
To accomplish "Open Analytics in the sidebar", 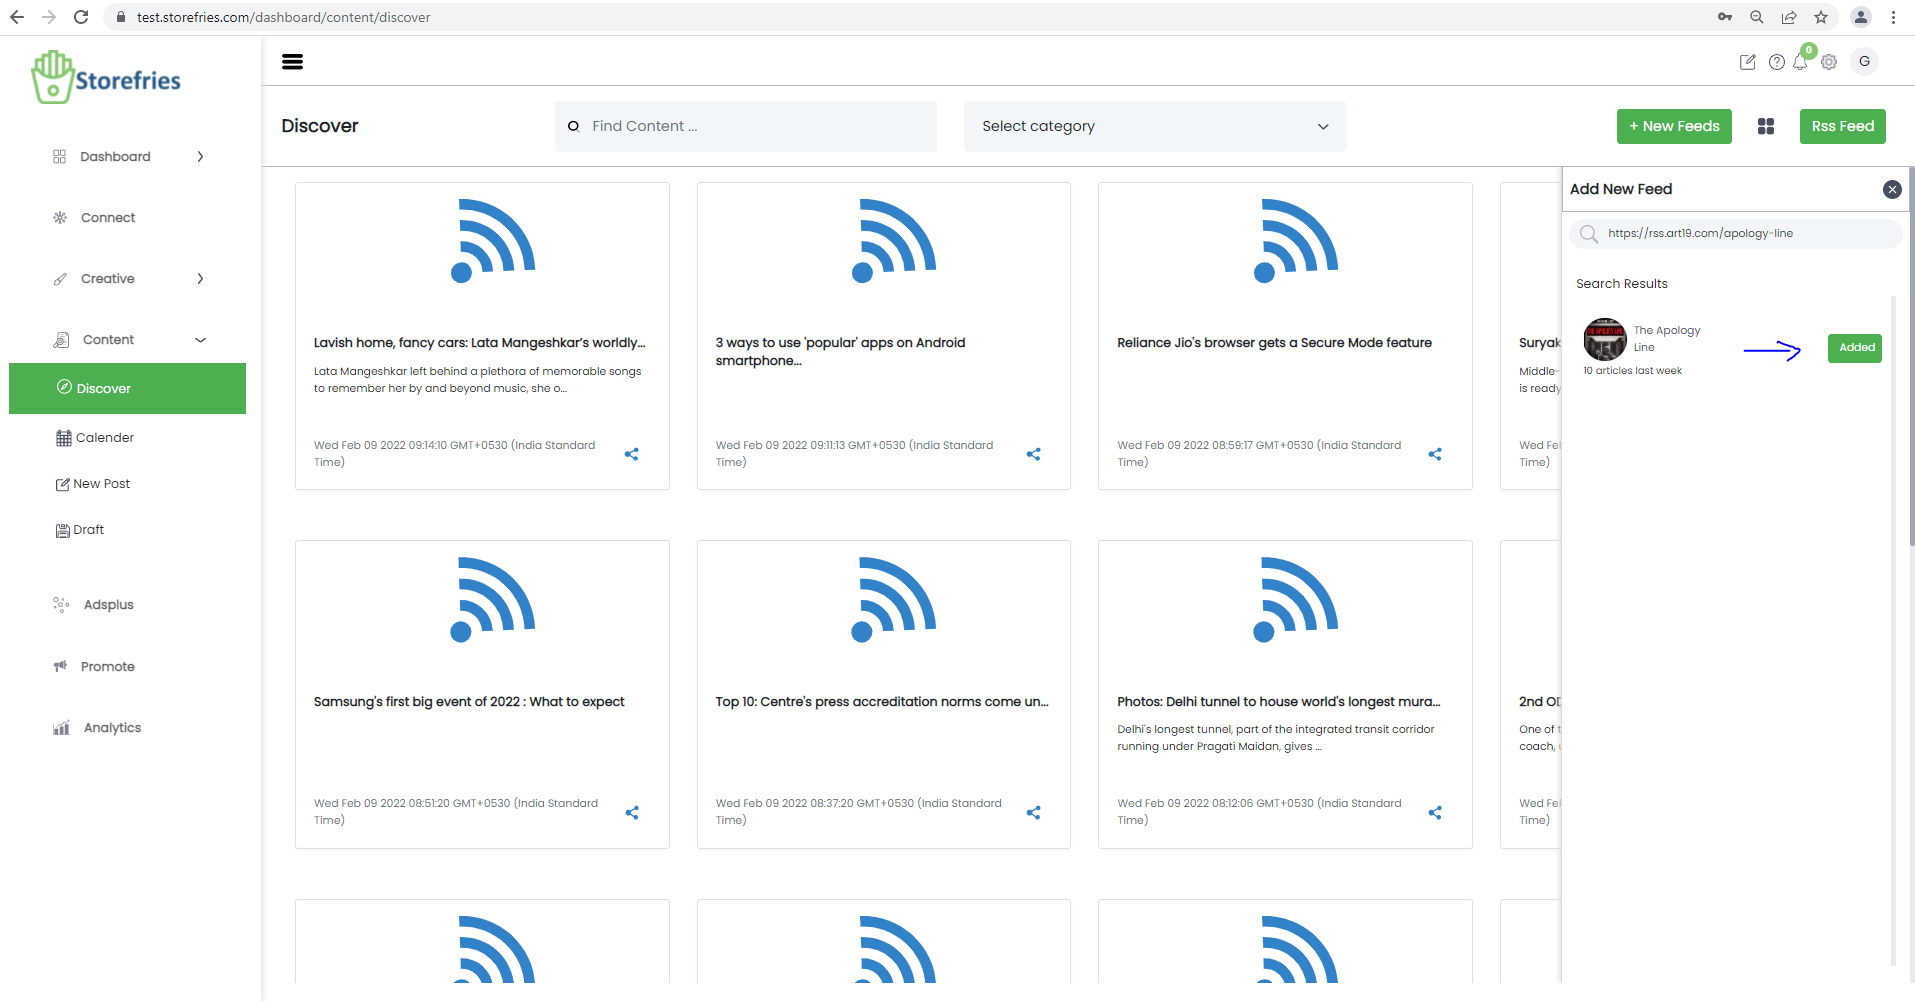I will click(x=112, y=728).
